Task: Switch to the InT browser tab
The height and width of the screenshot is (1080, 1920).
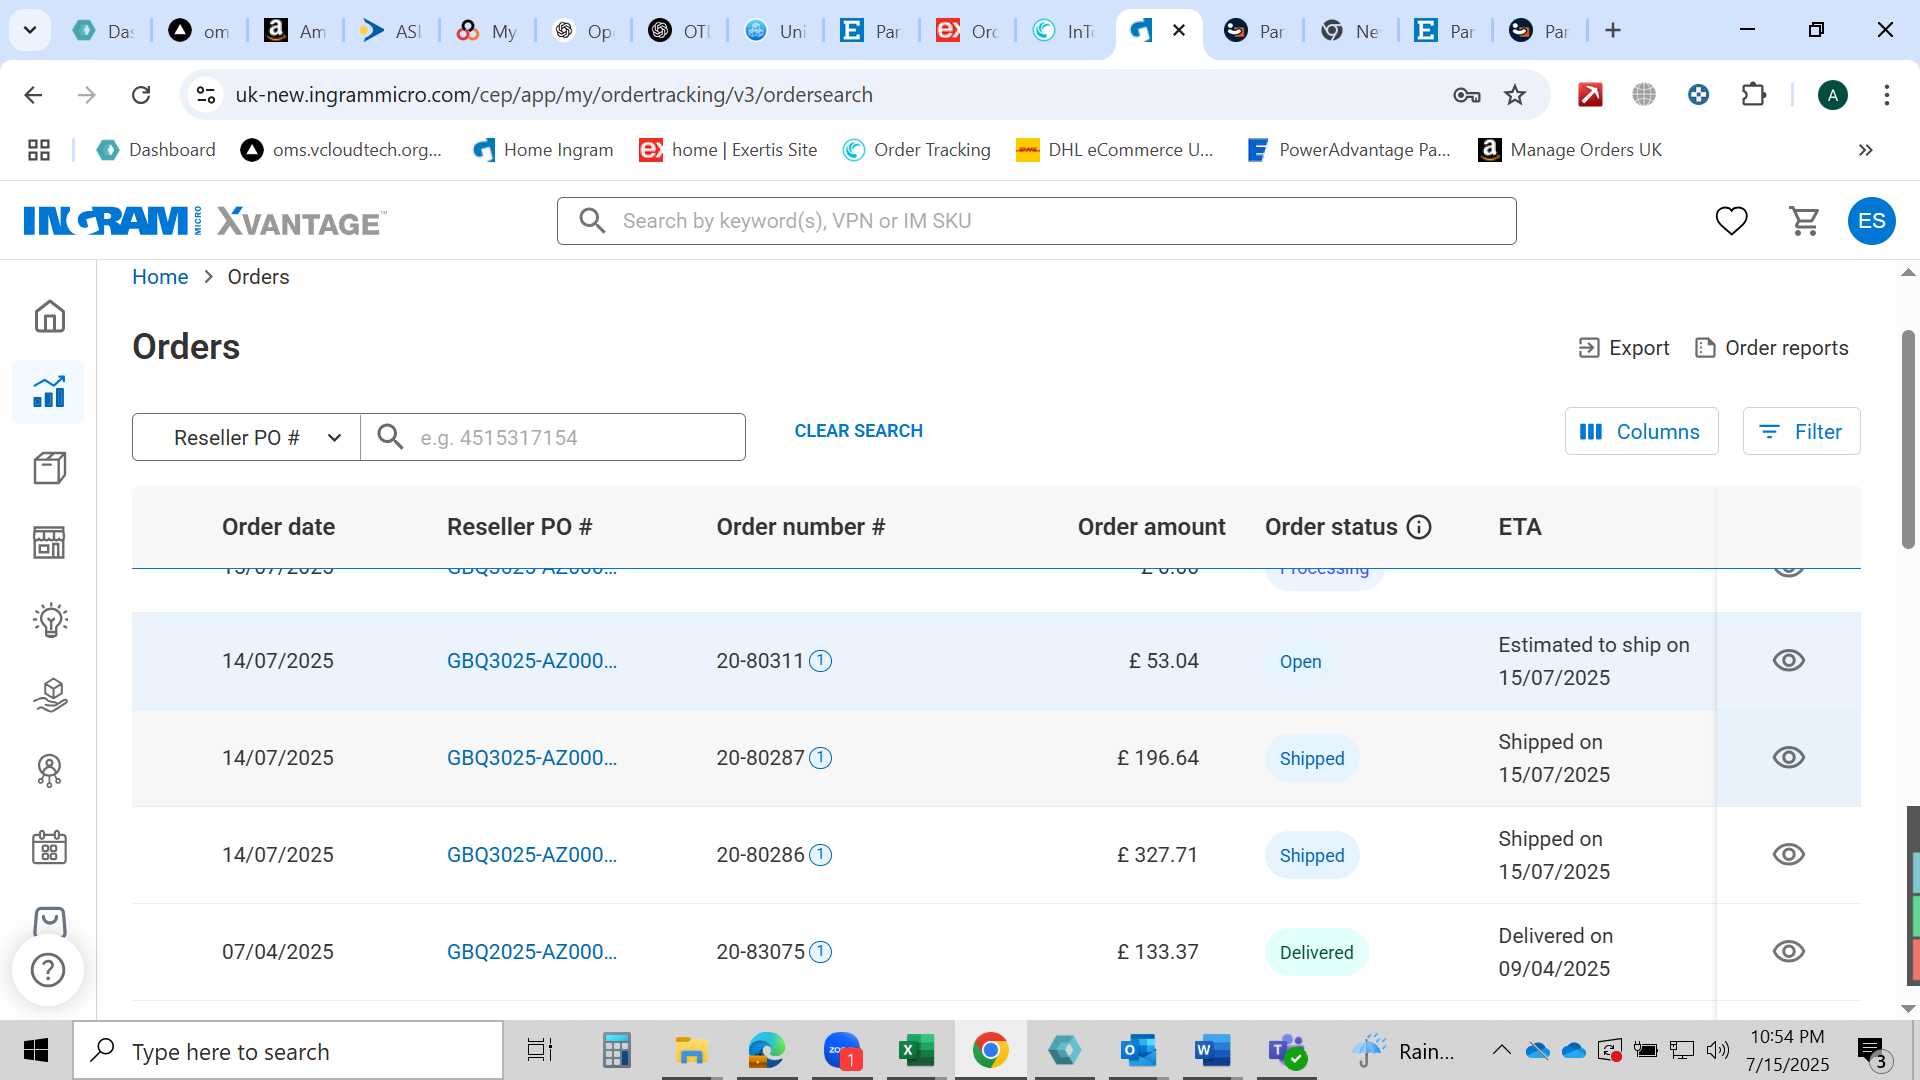Action: [x=1063, y=31]
